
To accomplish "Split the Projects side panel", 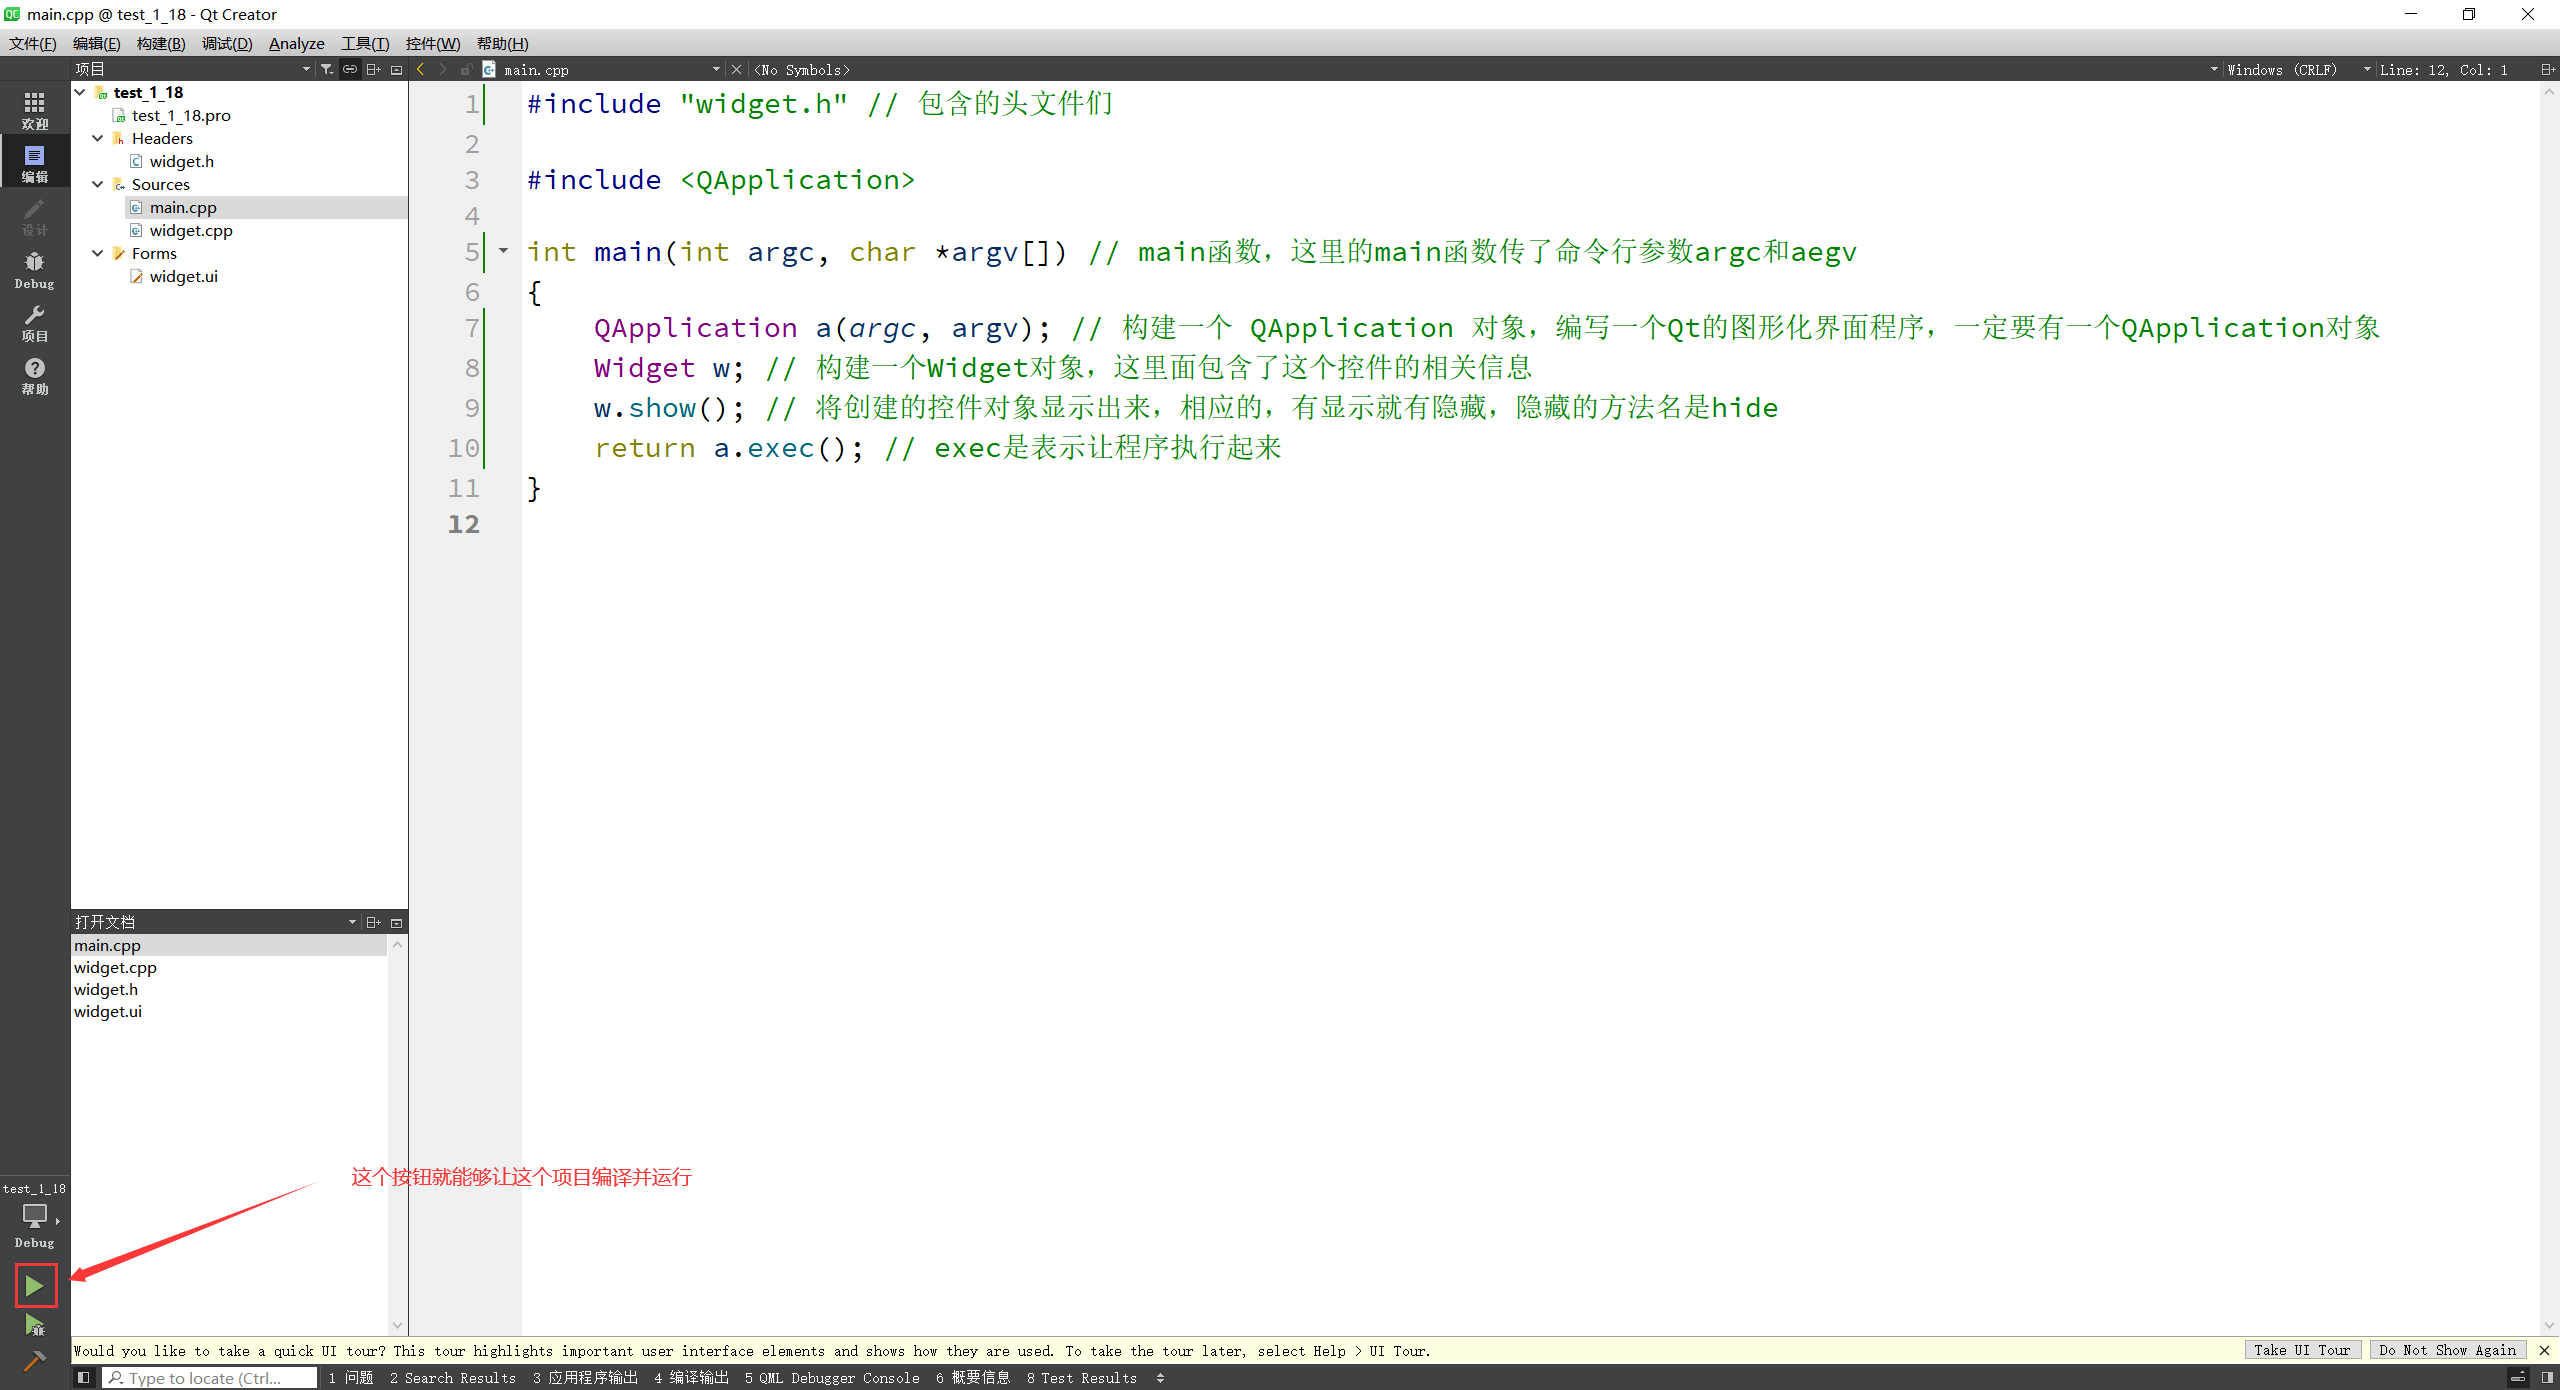I will pyautogui.click(x=374, y=69).
